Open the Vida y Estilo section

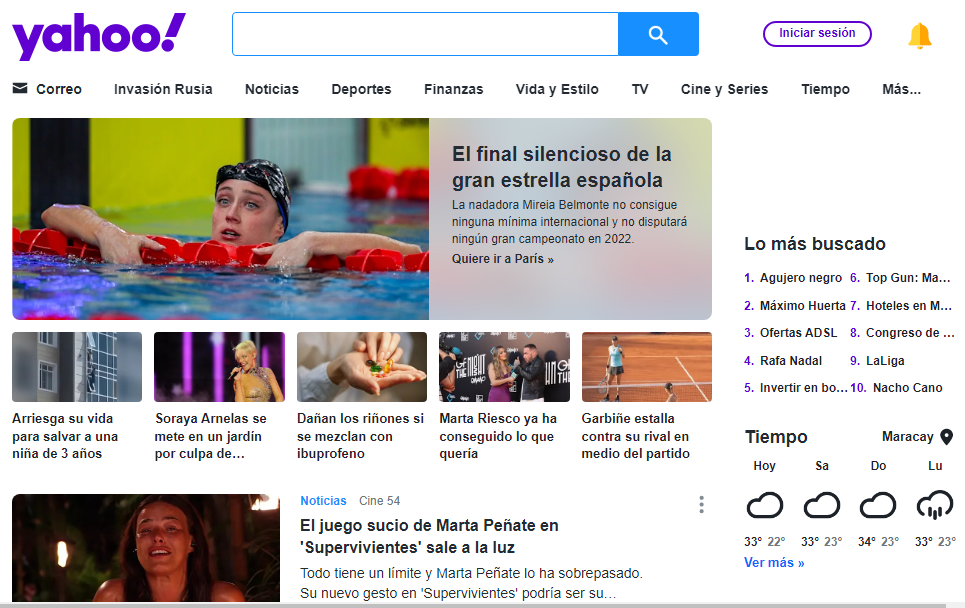(557, 89)
